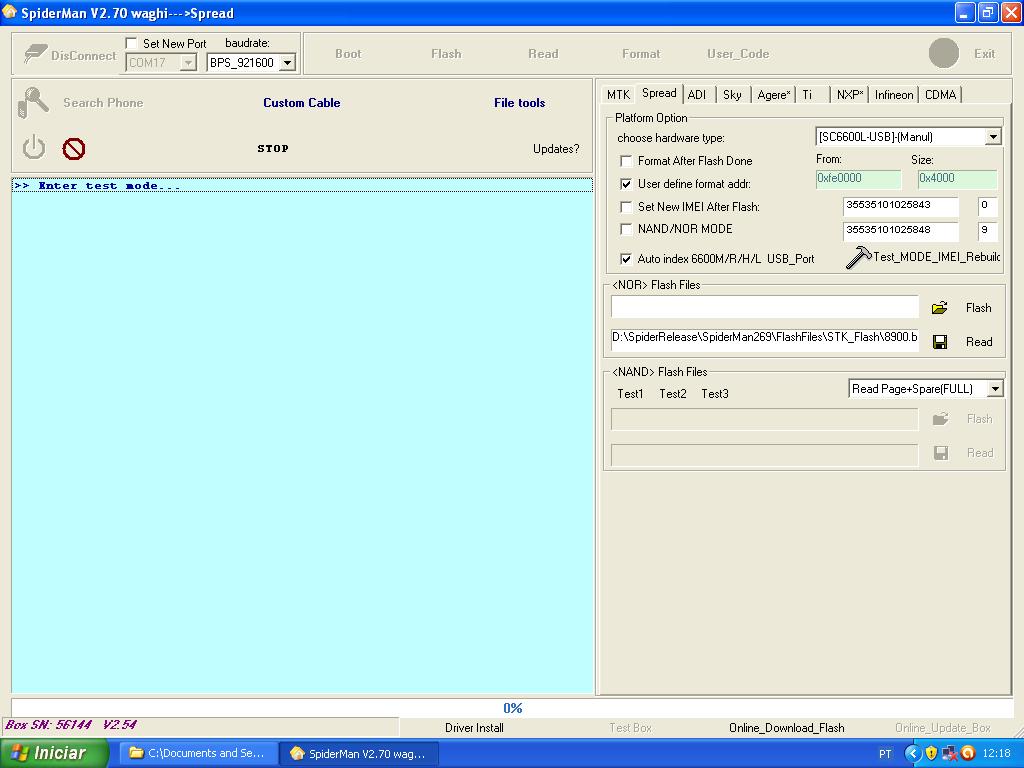
Task: Click the antivirus shield tray icon
Action: (x=931, y=753)
